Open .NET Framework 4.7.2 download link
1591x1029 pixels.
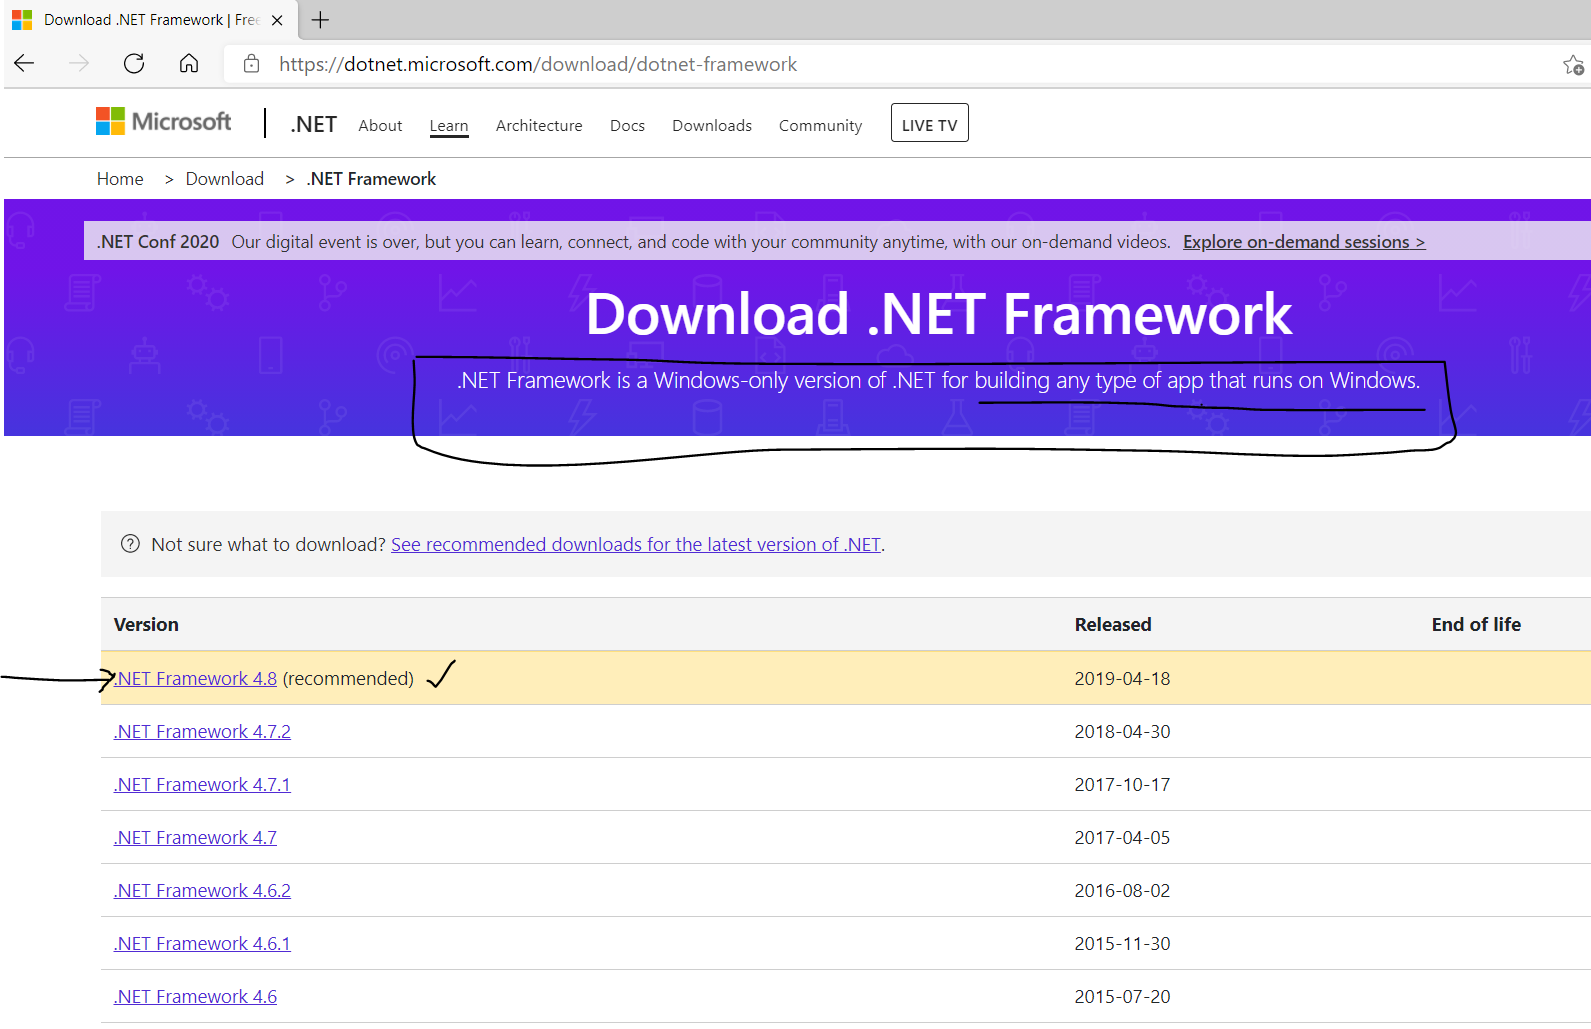coord(202,731)
